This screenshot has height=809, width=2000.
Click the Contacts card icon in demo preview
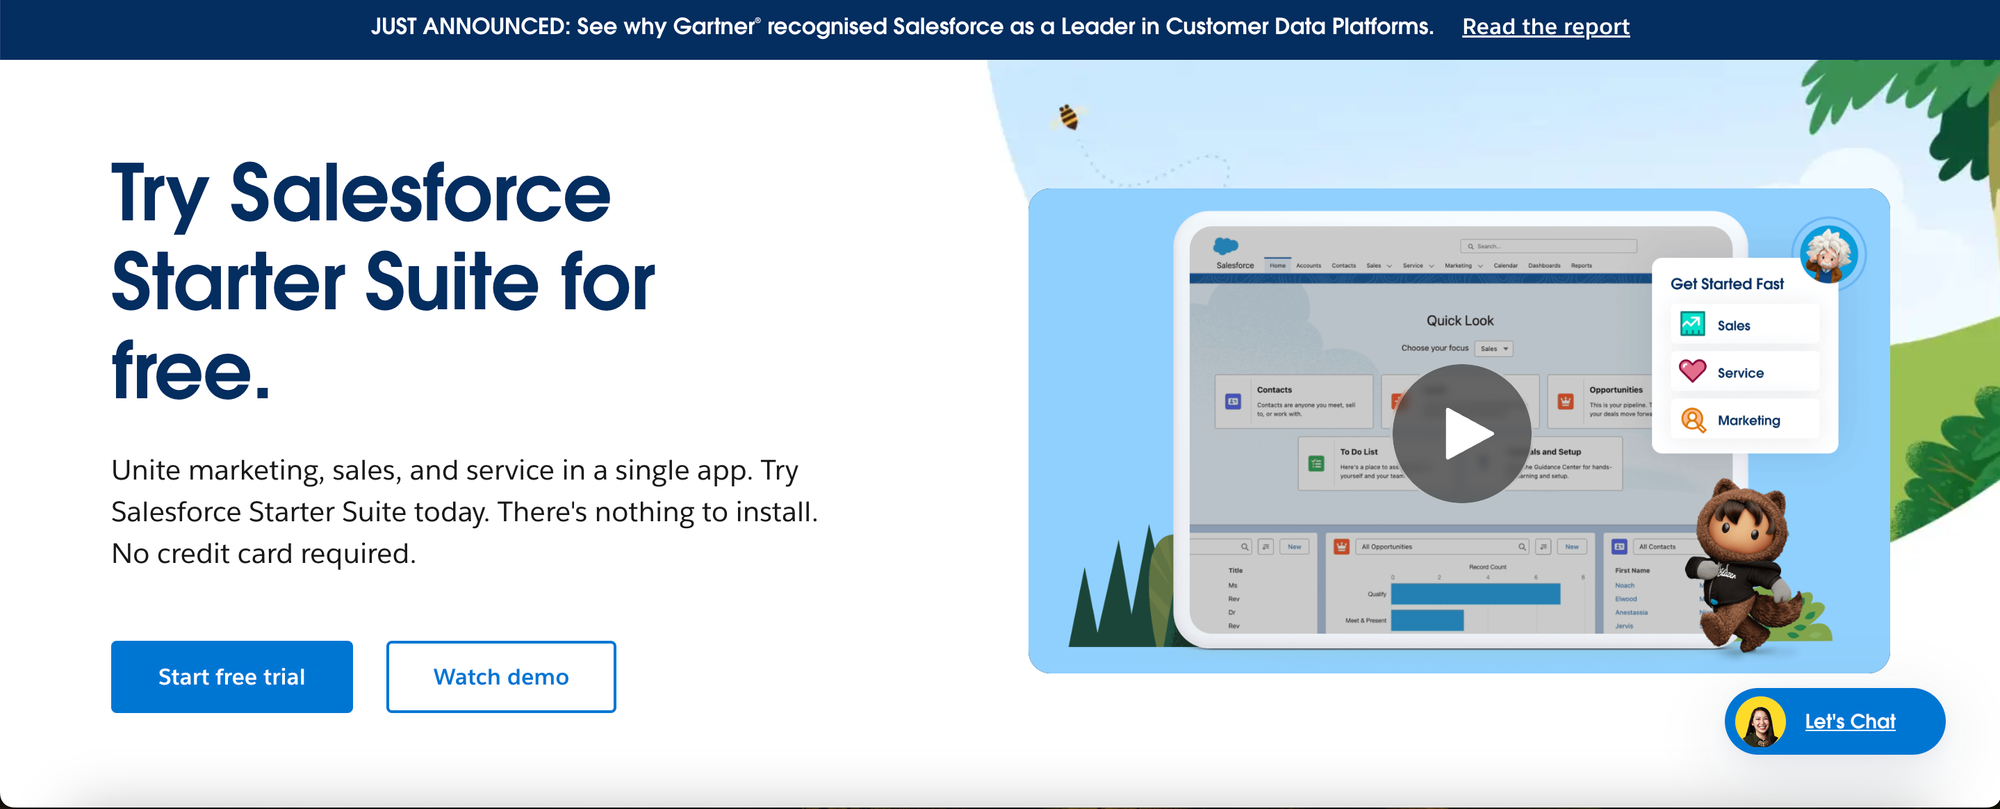point(1233,402)
